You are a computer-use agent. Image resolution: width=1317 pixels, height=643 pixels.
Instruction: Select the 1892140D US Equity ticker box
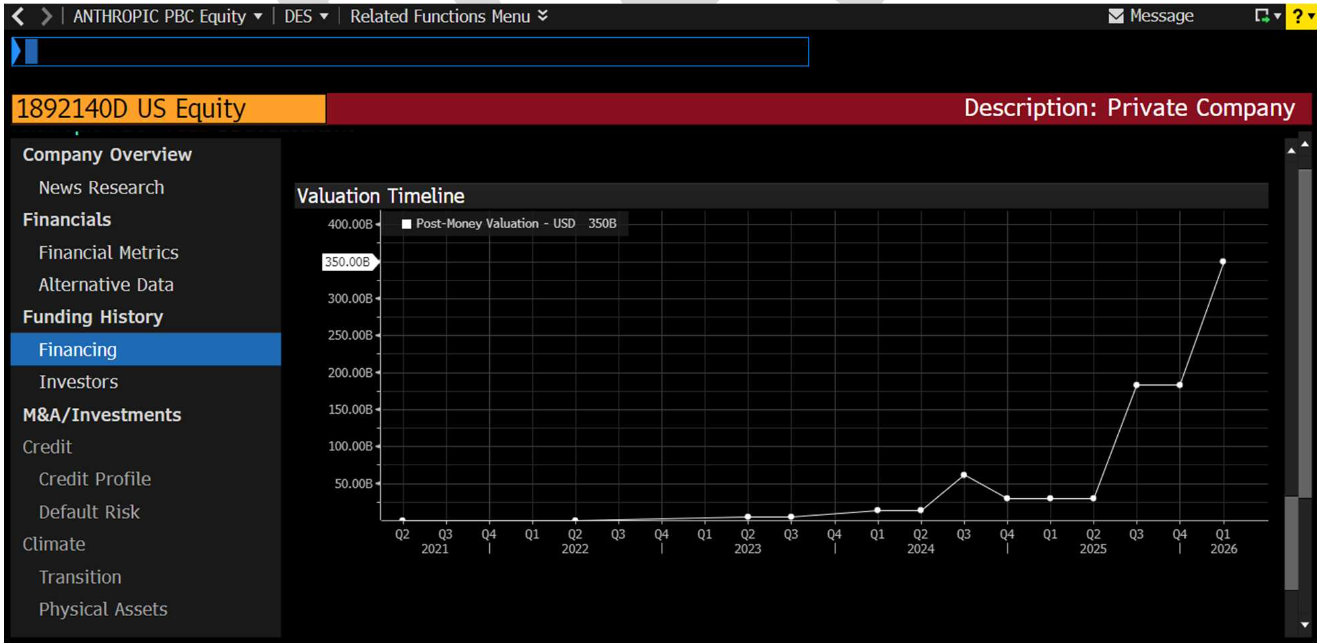(x=168, y=109)
